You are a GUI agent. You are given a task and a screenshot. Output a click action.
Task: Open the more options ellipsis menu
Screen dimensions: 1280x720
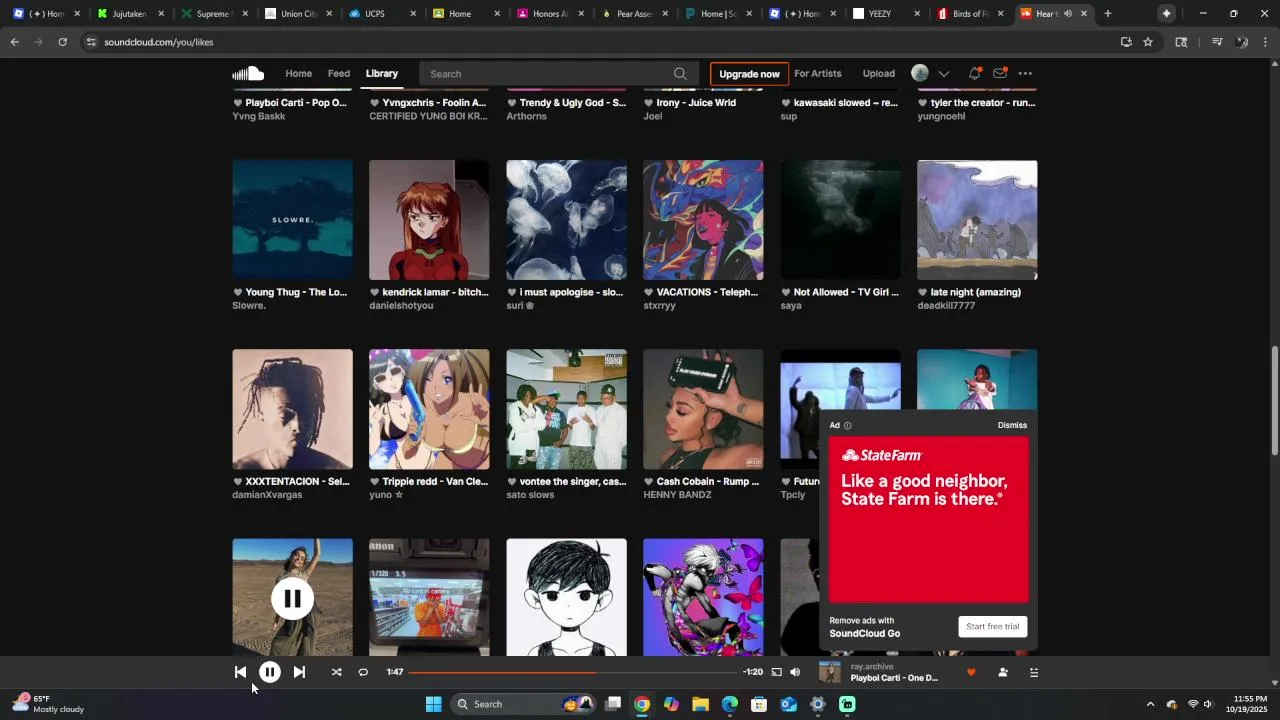point(1025,73)
